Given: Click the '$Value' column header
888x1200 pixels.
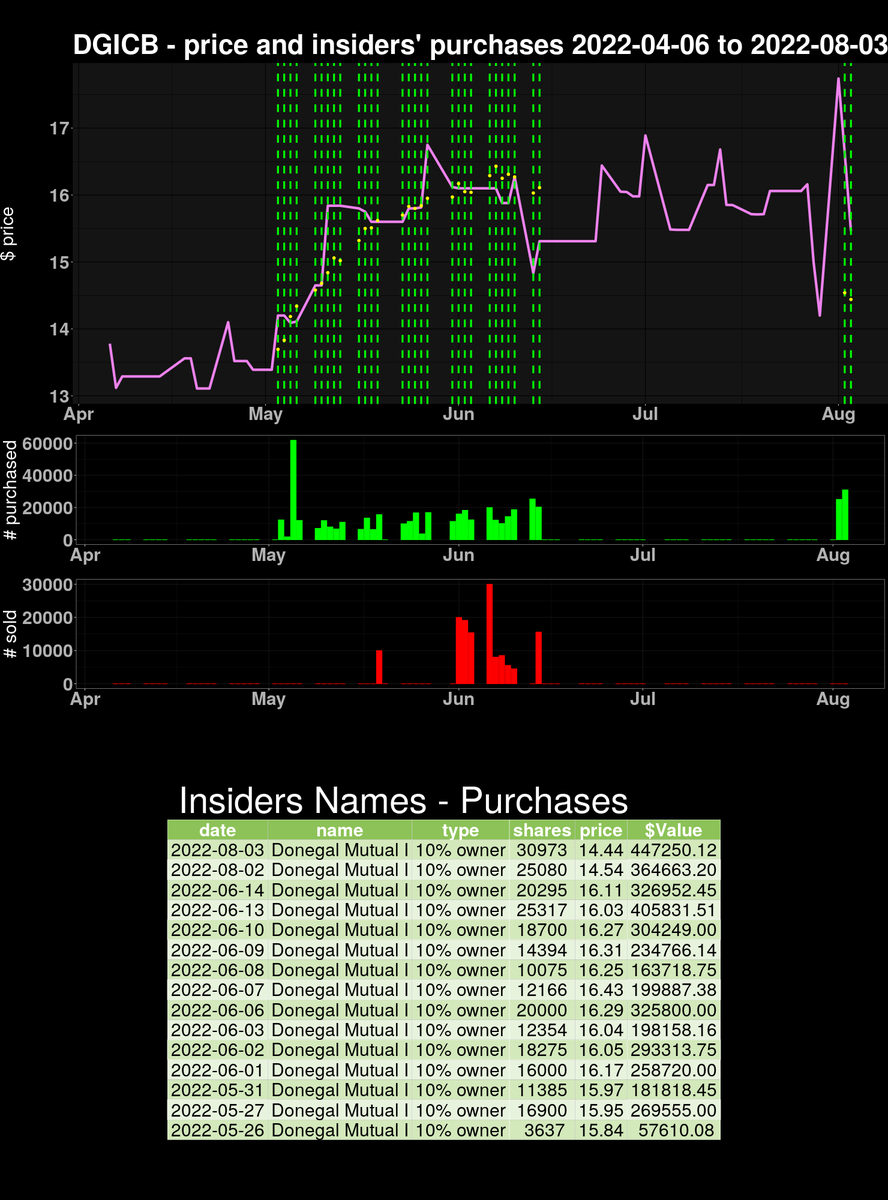Looking at the screenshot, I should coord(673,830).
